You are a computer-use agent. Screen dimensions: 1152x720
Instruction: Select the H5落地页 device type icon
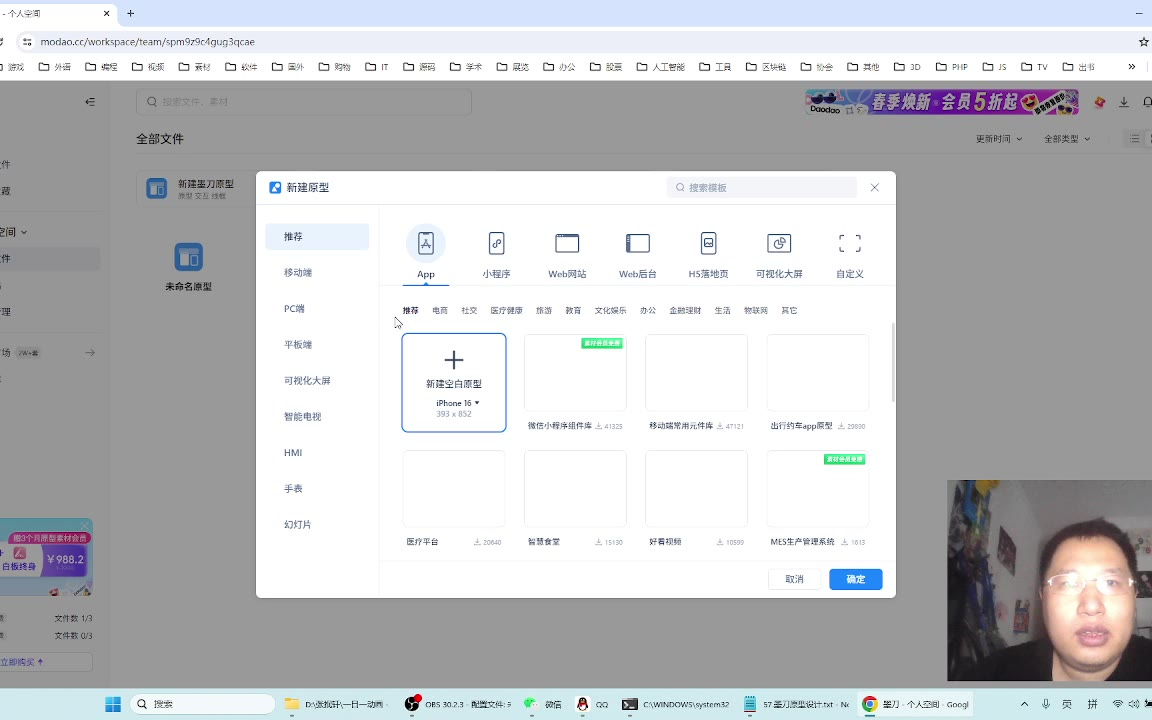(x=708, y=243)
